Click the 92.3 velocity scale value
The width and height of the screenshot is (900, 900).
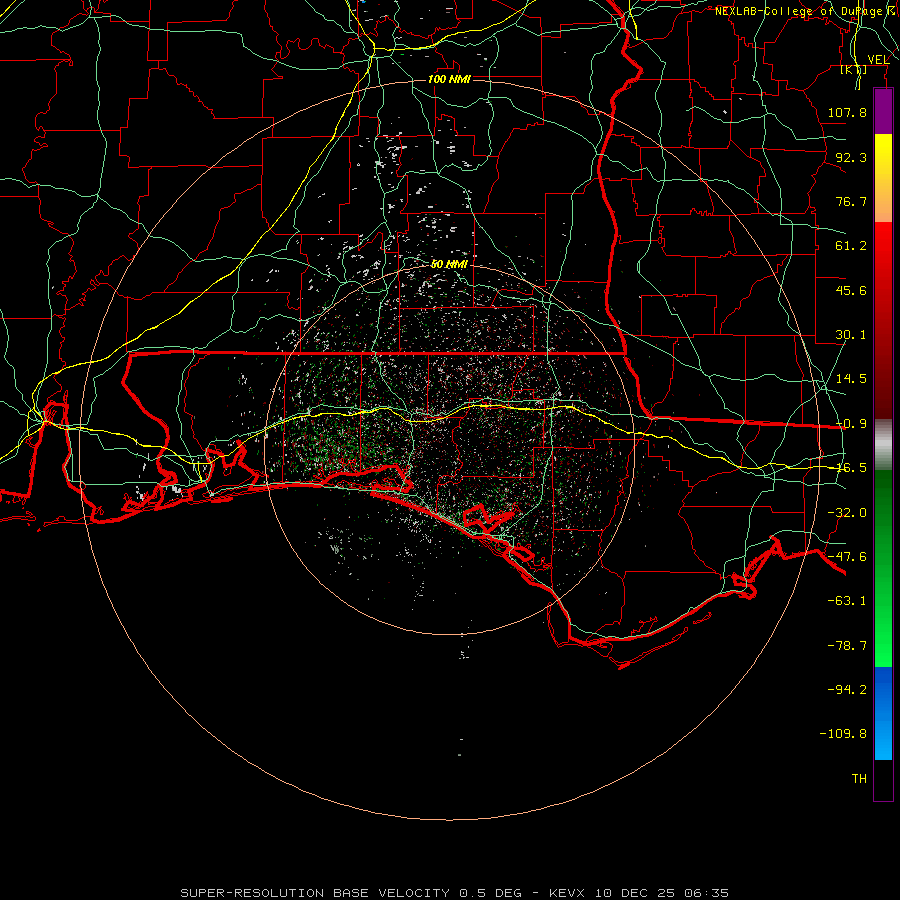(x=851, y=157)
